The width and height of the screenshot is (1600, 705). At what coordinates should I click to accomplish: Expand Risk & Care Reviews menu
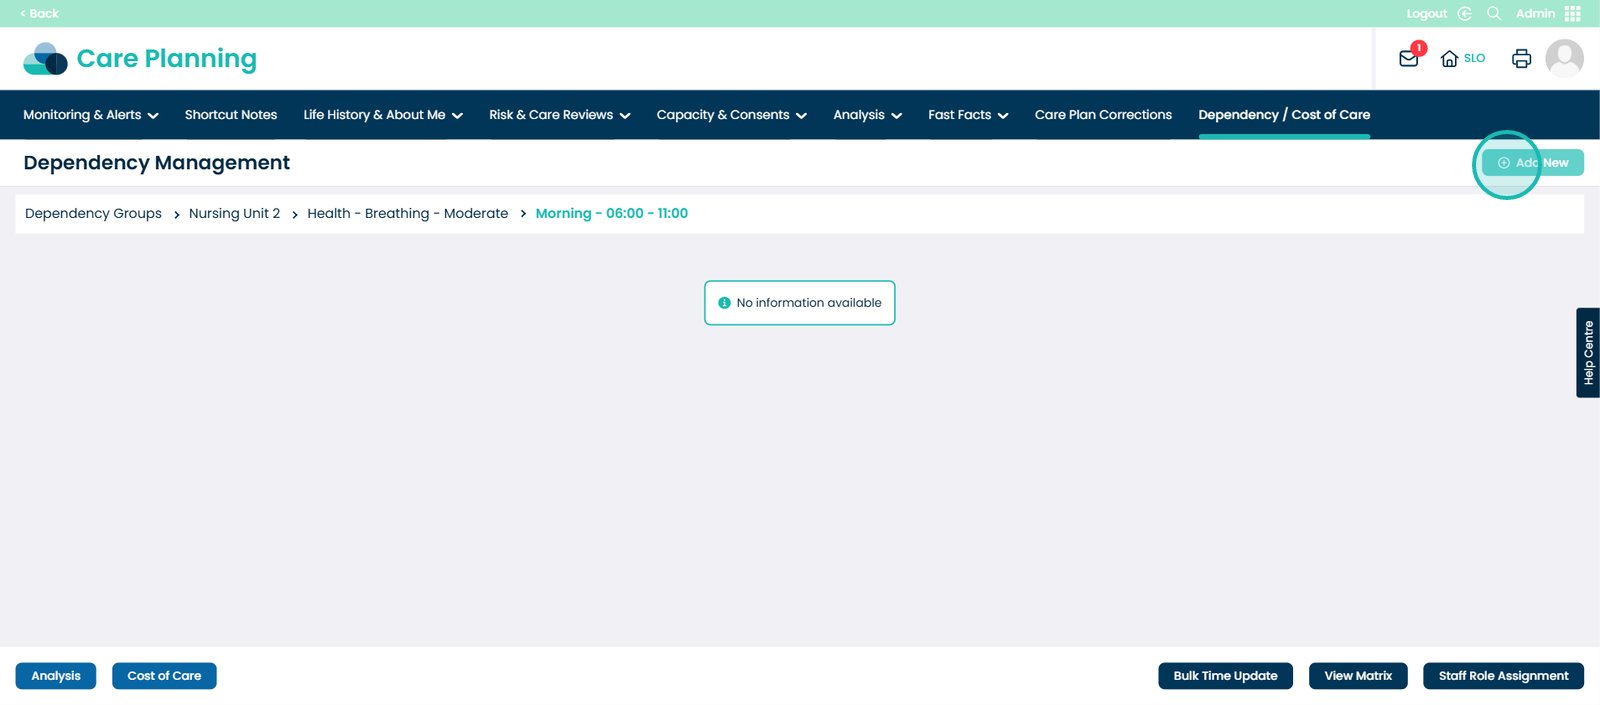(x=559, y=115)
